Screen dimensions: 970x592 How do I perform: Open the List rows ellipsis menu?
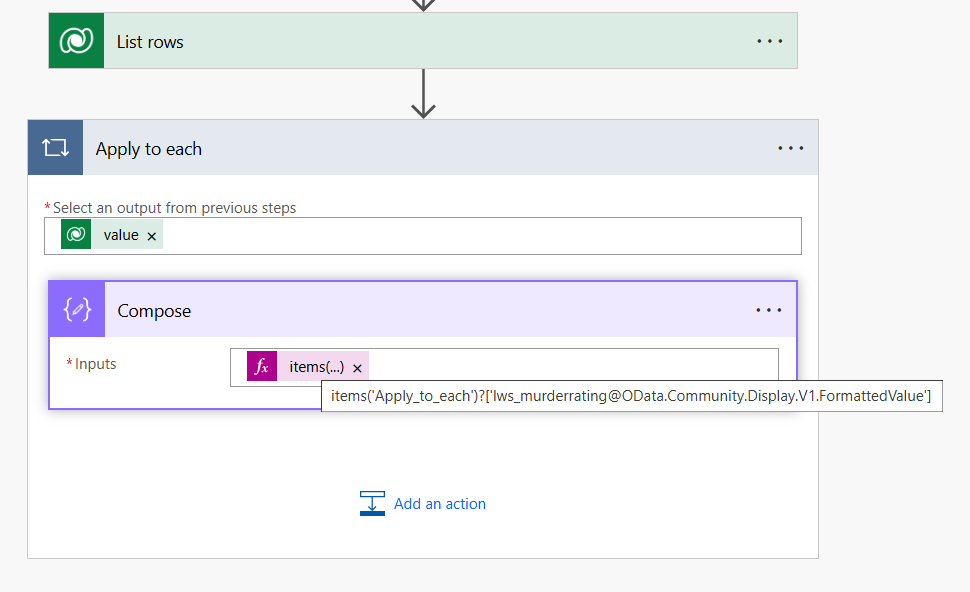(x=770, y=41)
